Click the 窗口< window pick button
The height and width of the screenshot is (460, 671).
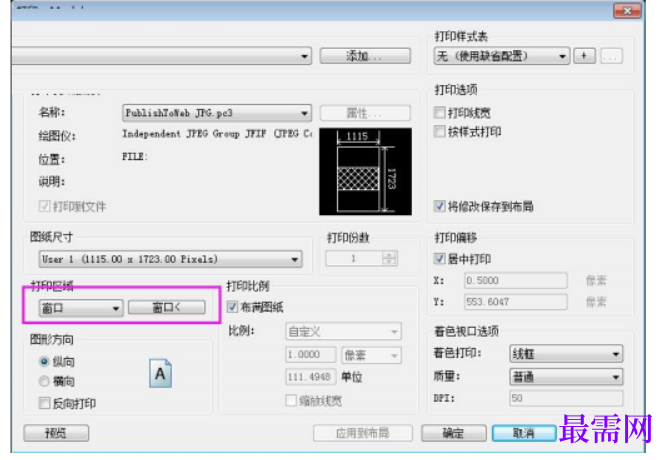point(166,307)
